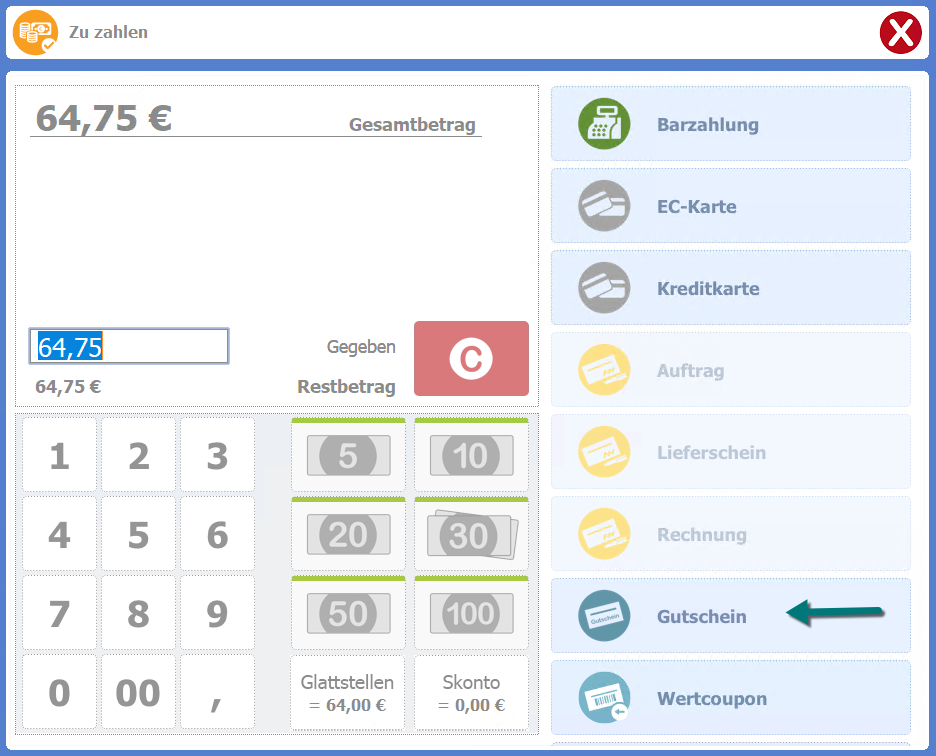The height and width of the screenshot is (756, 936).
Task: Choose EC-Karte payment method
Action: click(x=730, y=206)
